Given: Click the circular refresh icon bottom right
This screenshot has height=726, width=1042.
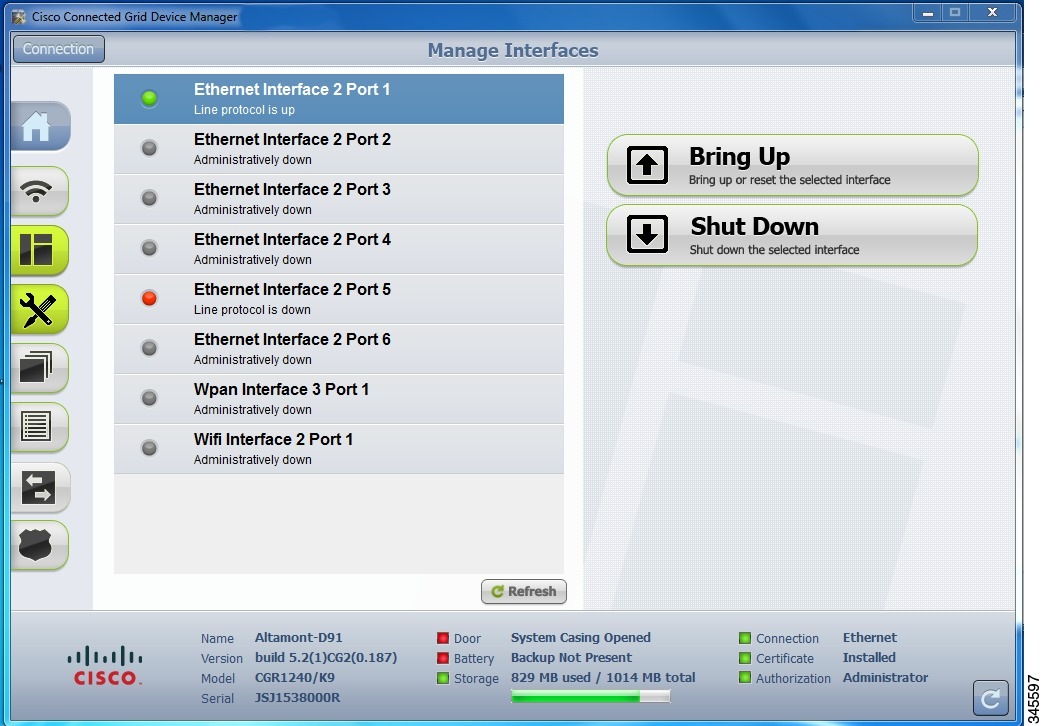Looking at the screenshot, I should [989, 698].
